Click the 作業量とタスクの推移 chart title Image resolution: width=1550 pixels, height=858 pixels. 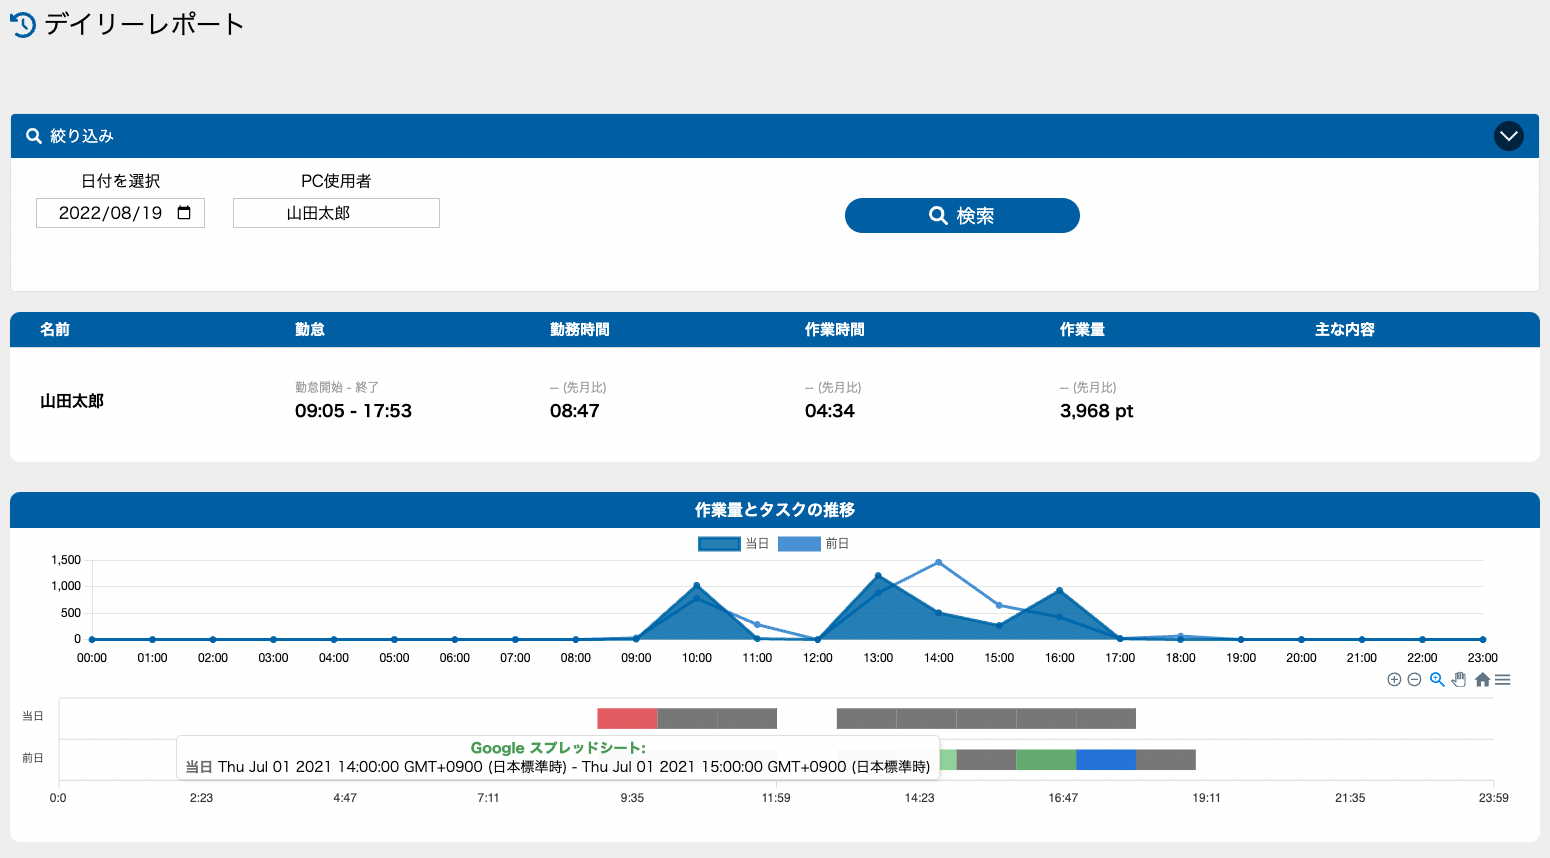pyautogui.click(x=775, y=510)
